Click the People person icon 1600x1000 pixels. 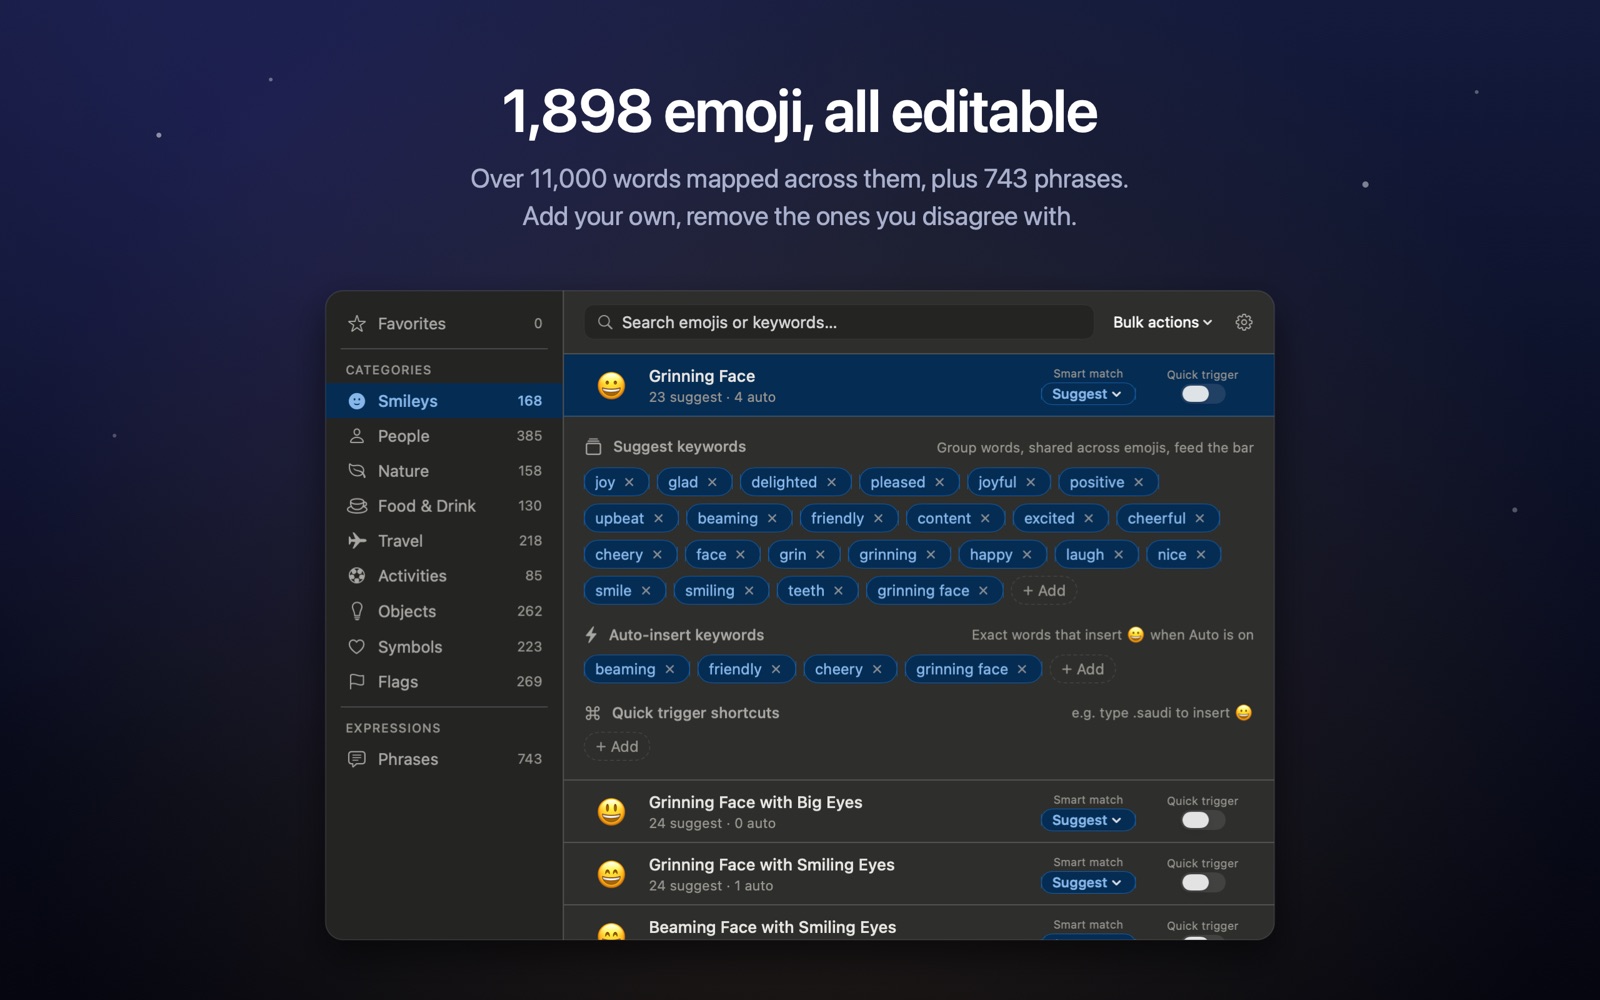[x=357, y=436]
